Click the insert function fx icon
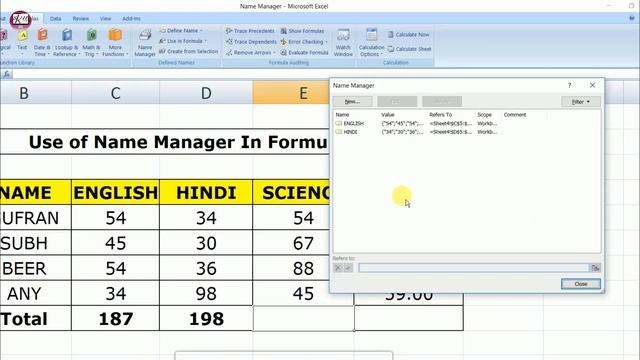The width and height of the screenshot is (640, 360). pyautogui.click(x=7, y=74)
